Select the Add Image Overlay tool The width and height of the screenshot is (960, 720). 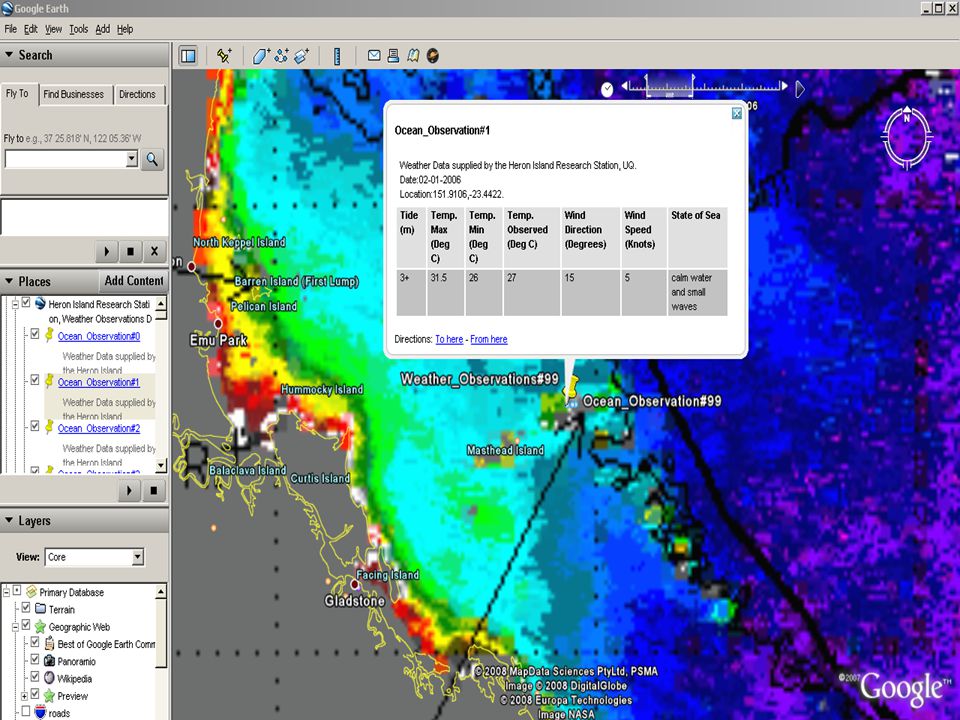[301, 56]
